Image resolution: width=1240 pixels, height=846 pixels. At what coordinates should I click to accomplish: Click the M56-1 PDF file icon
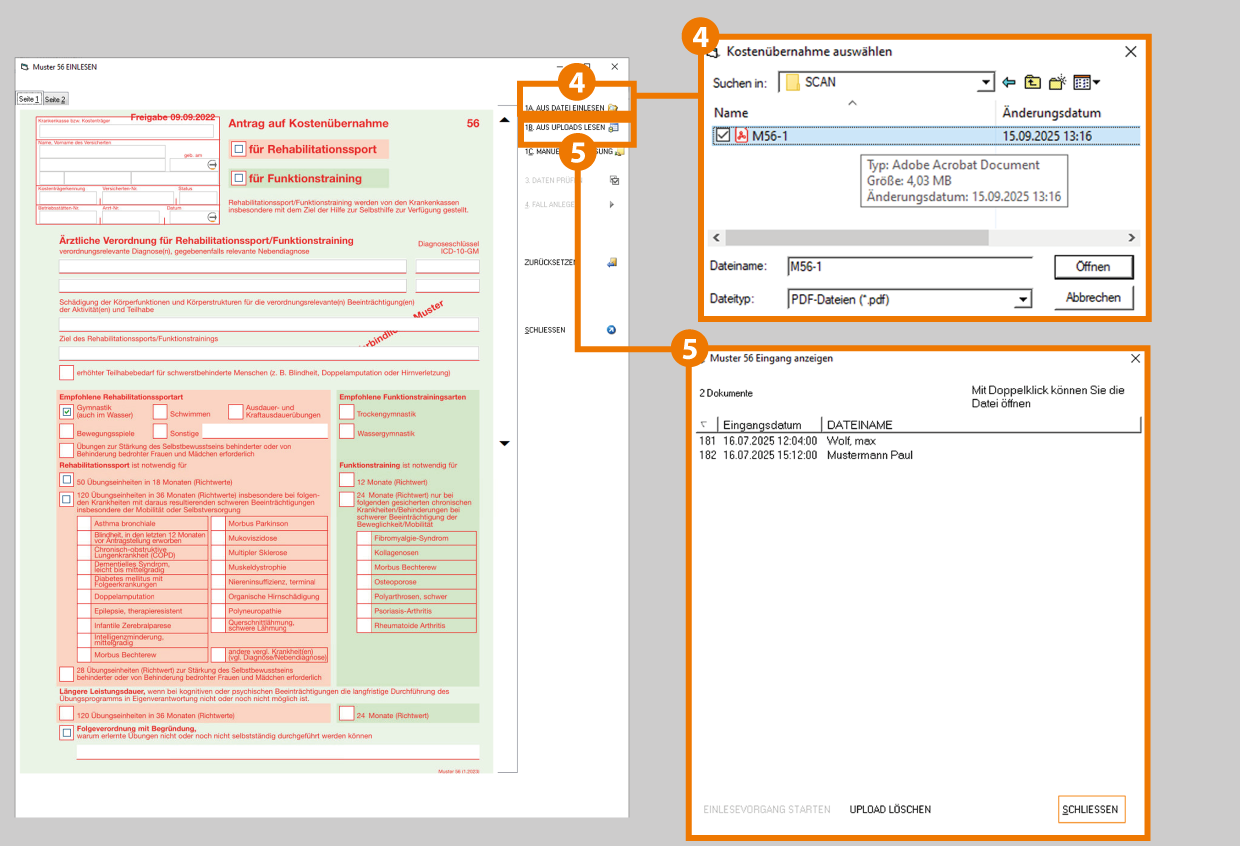[742, 136]
